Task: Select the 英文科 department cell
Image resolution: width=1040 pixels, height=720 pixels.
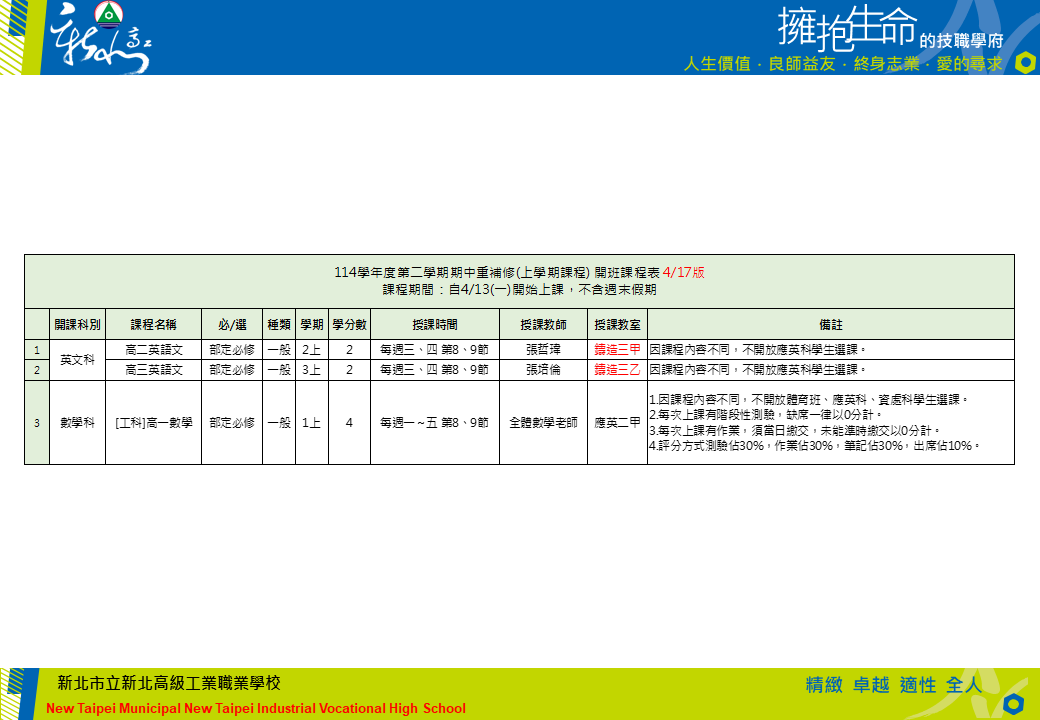Action: coord(78,360)
